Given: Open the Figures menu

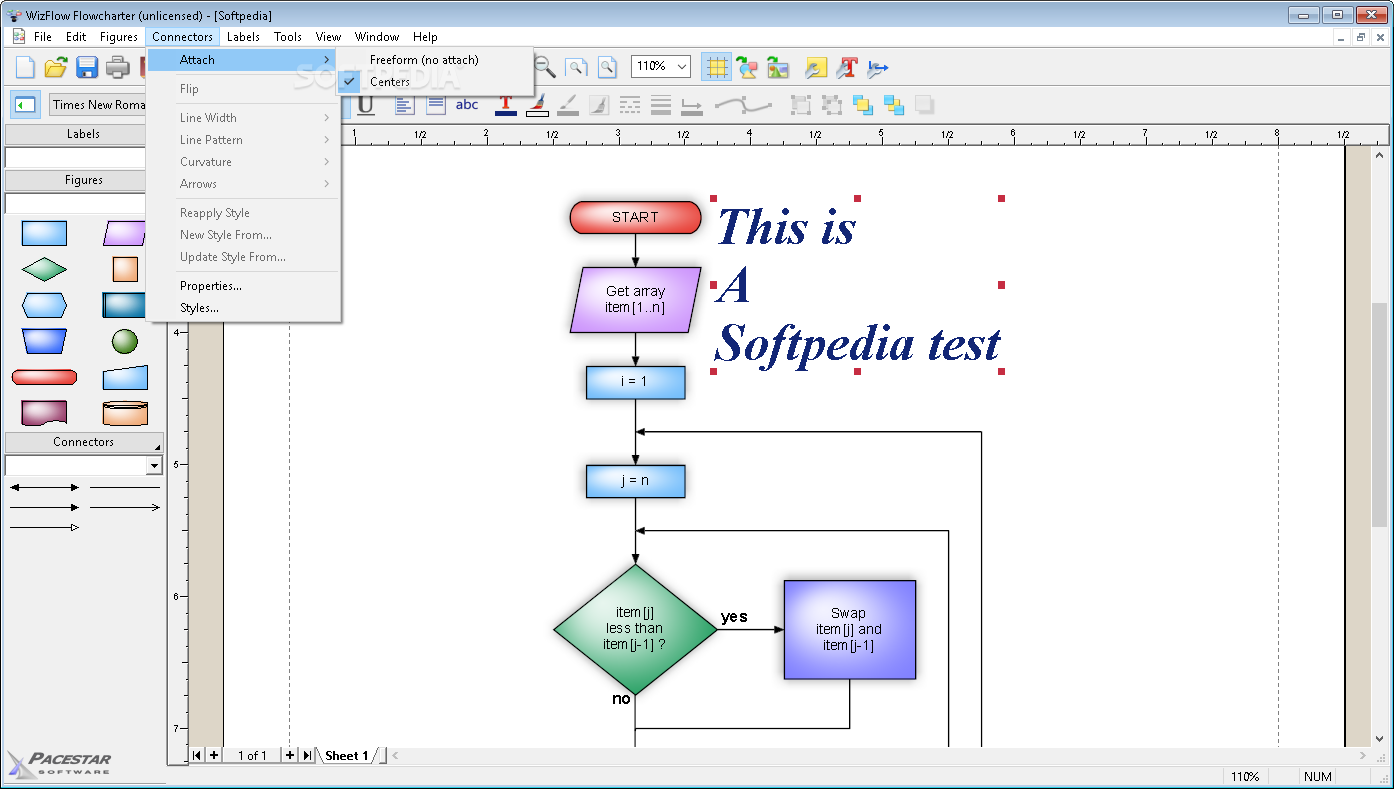Looking at the screenshot, I should [x=119, y=37].
